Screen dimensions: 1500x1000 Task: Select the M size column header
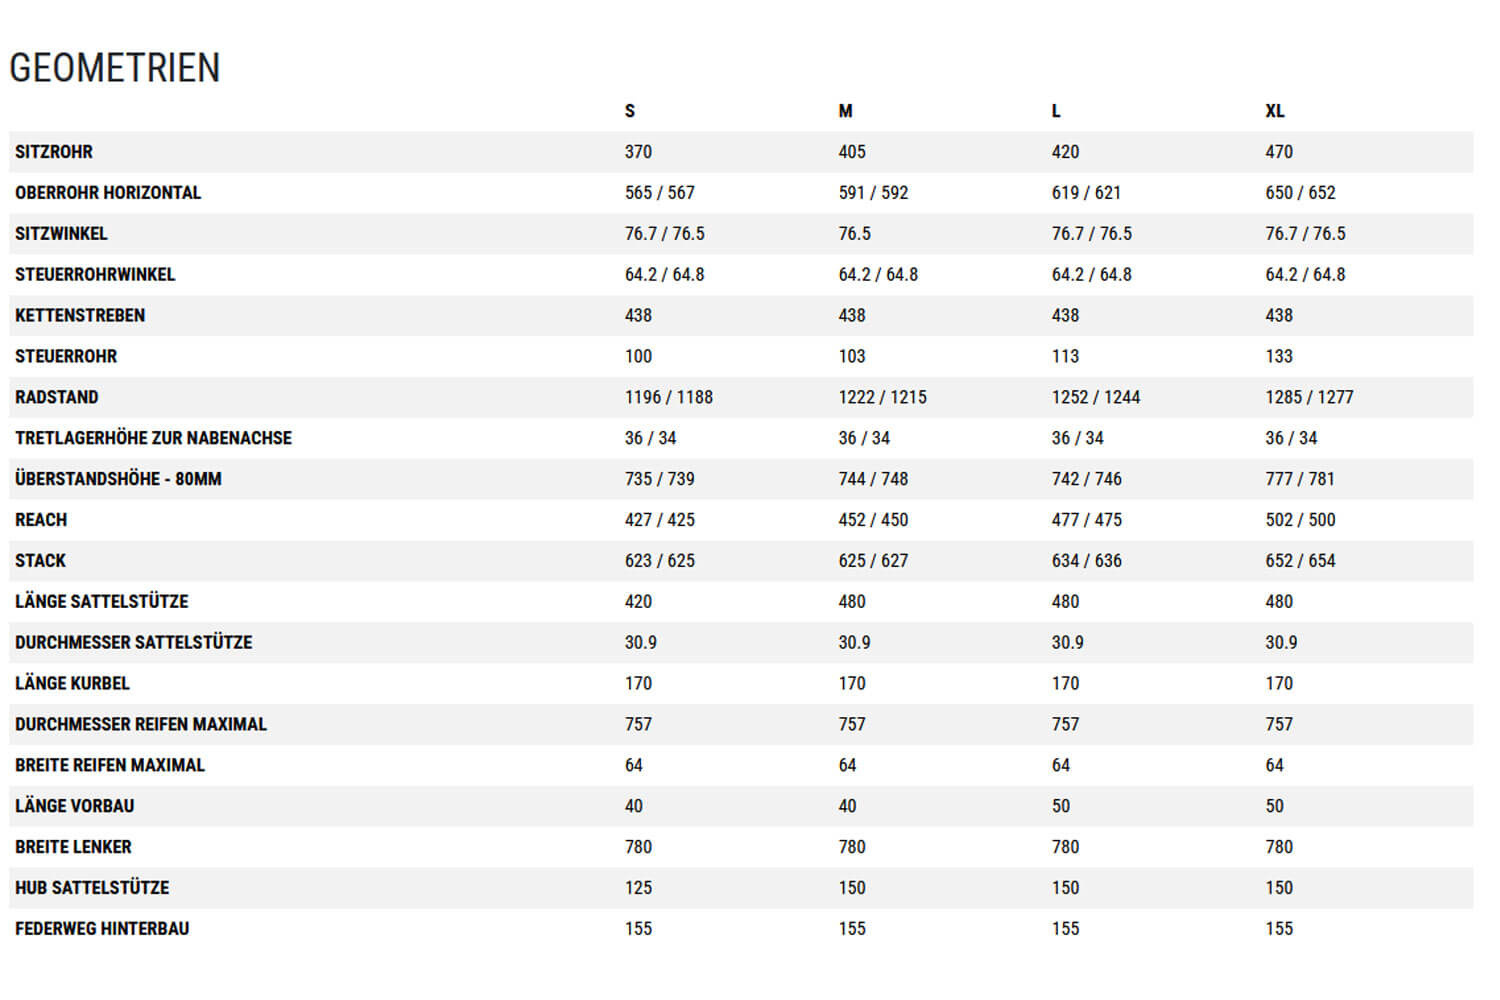click(x=845, y=111)
